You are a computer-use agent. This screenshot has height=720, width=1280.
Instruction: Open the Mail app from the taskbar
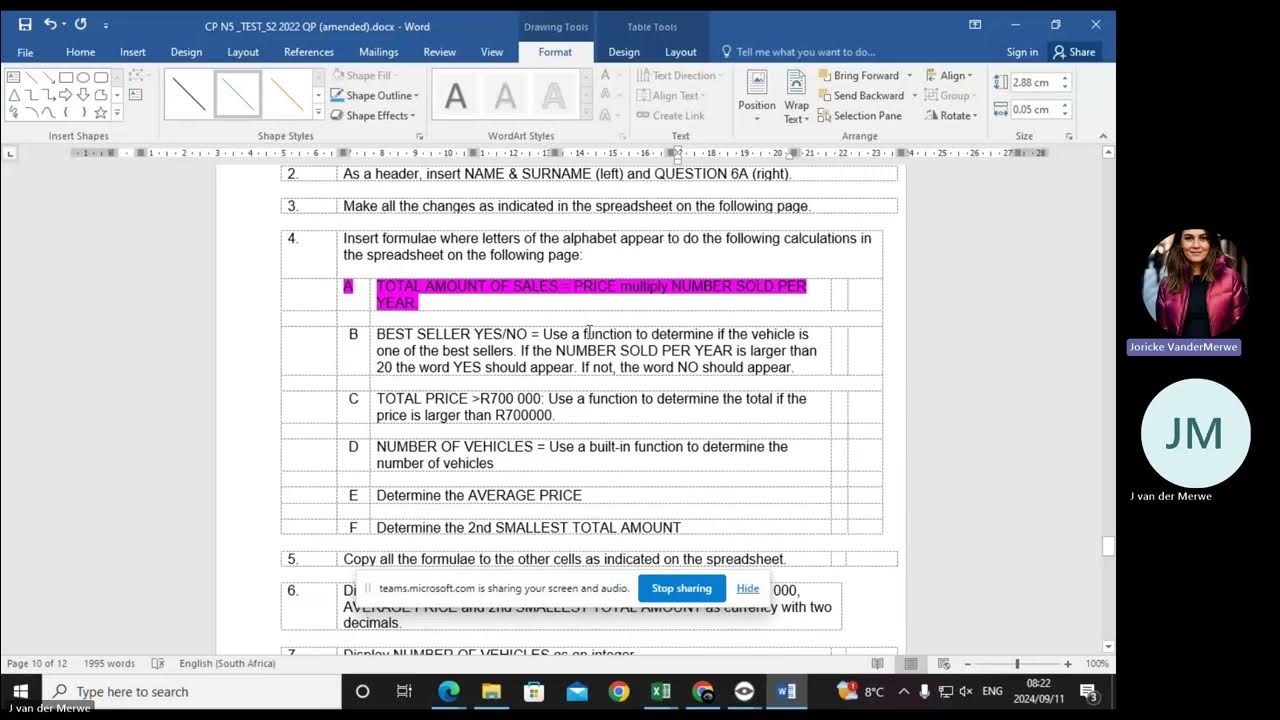577,691
